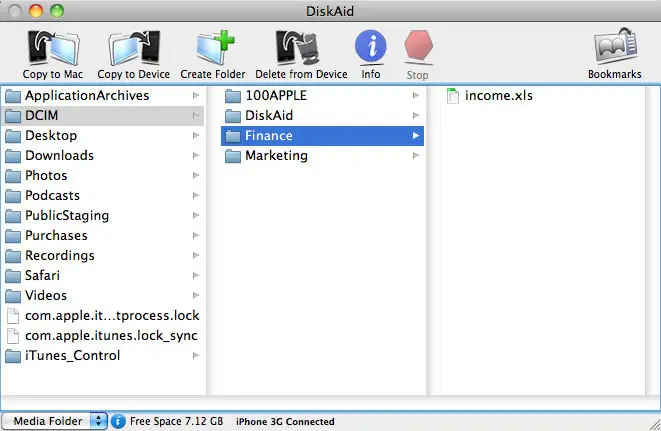This screenshot has width=661, height=431.
Task: Click the DiskAid folder icon
Action: 233,116
